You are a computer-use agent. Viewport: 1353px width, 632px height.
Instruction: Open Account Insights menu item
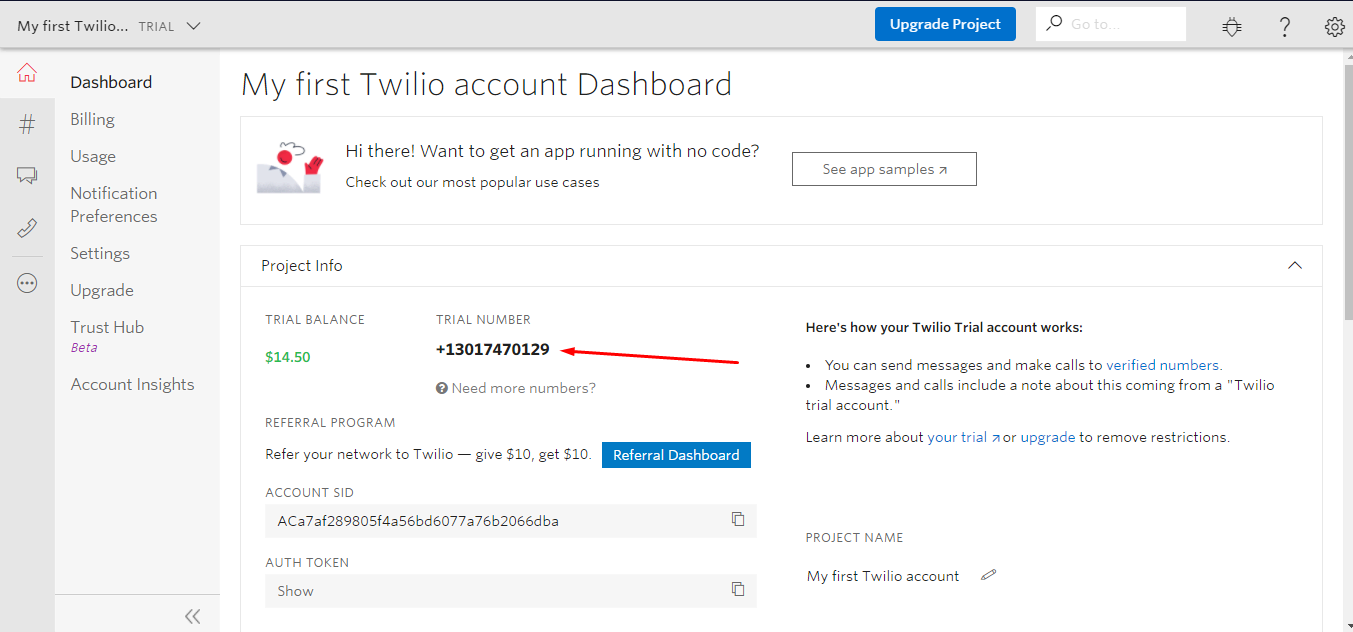coord(132,384)
